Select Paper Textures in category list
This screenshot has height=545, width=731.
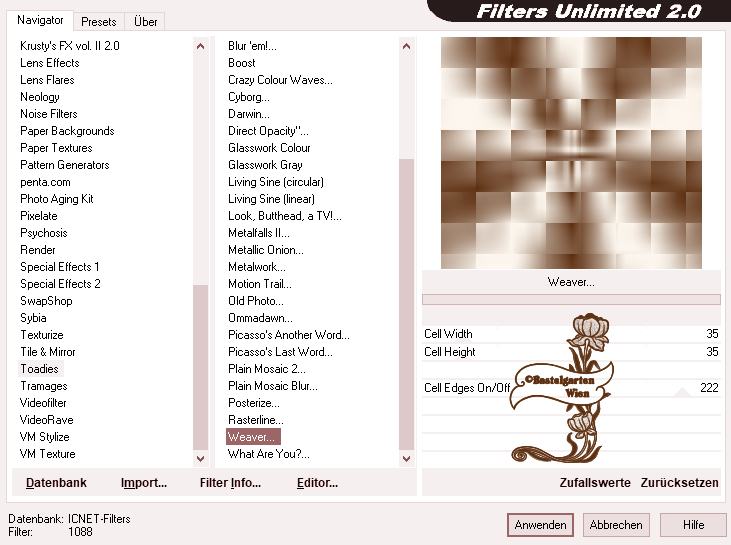pyautogui.click(x=56, y=148)
